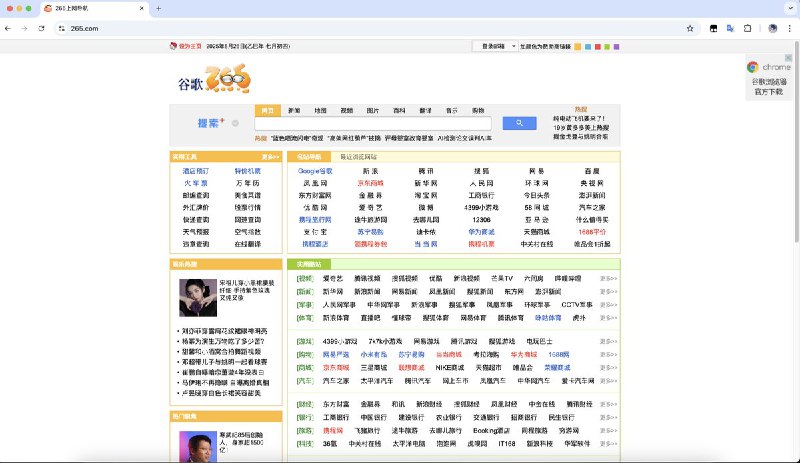This screenshot has height=463, width=800.
Task: Open the Extensions puzzle icon
Action: coord(749,28)
